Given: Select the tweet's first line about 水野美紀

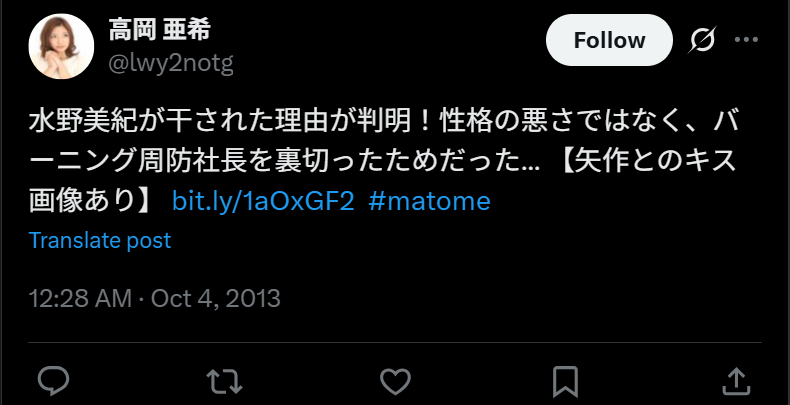Looking at the screenshot, I should [x=384, y=122].
